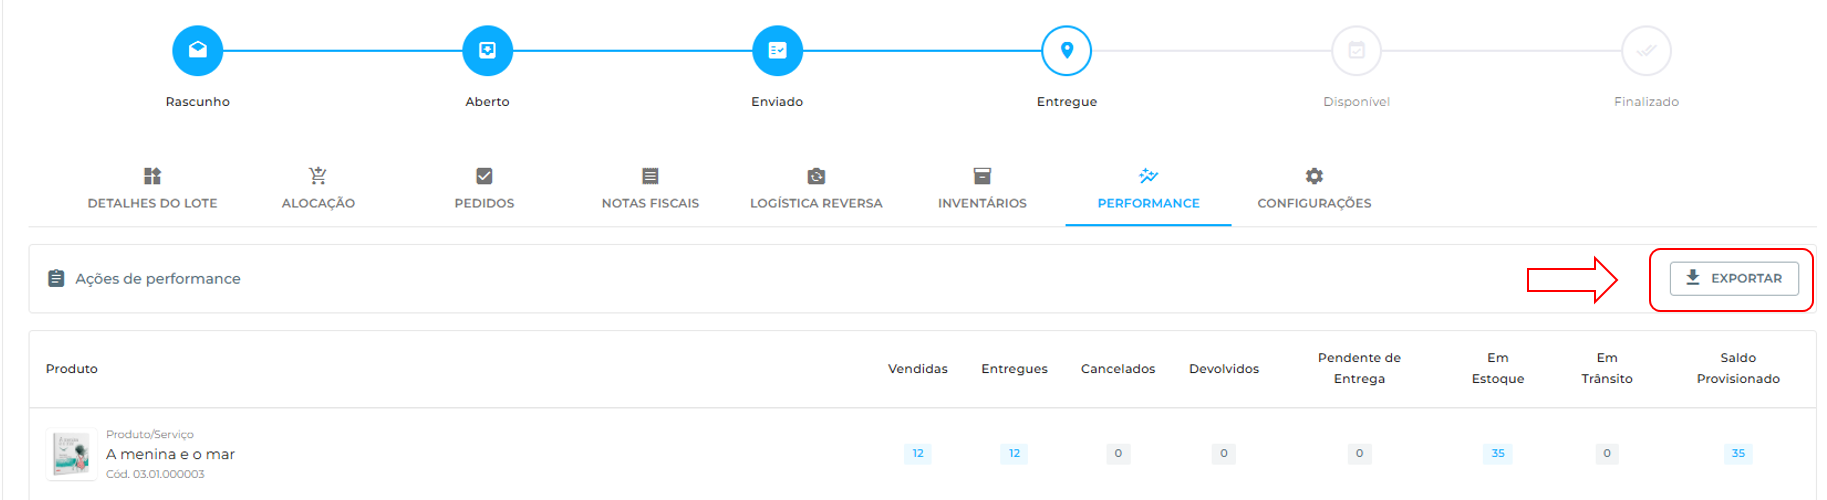The width and height of the screenshot is (1827, 500).
Task: Click the Cancelados column header
Action: [1118, 369]
